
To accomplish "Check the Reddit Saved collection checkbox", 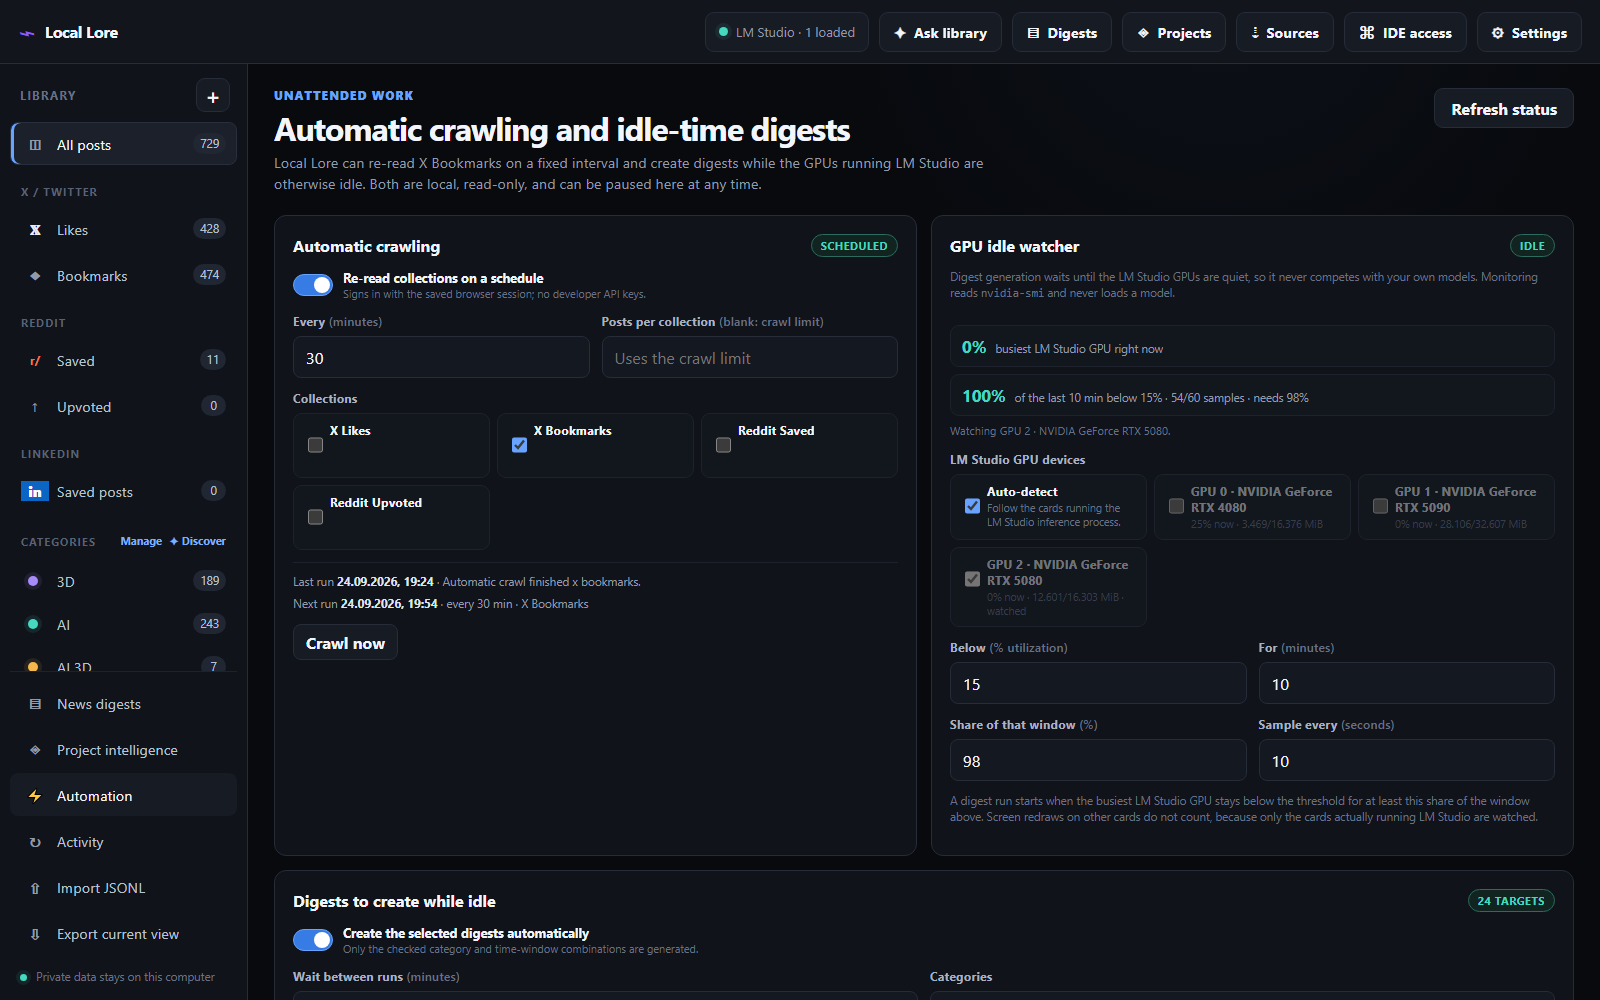I will click(x=723, y=445).
